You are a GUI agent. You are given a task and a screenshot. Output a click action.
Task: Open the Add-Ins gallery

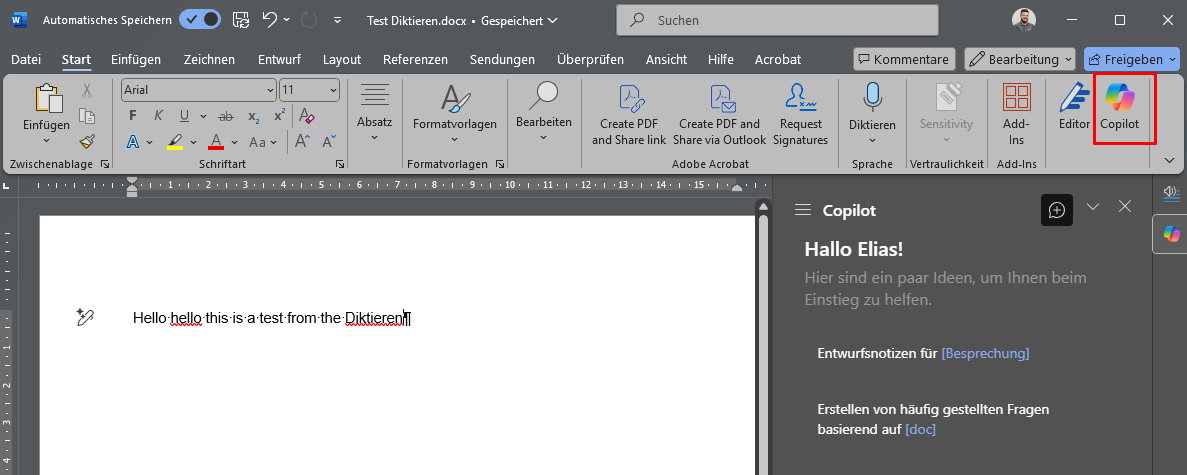coord(1016,115)
